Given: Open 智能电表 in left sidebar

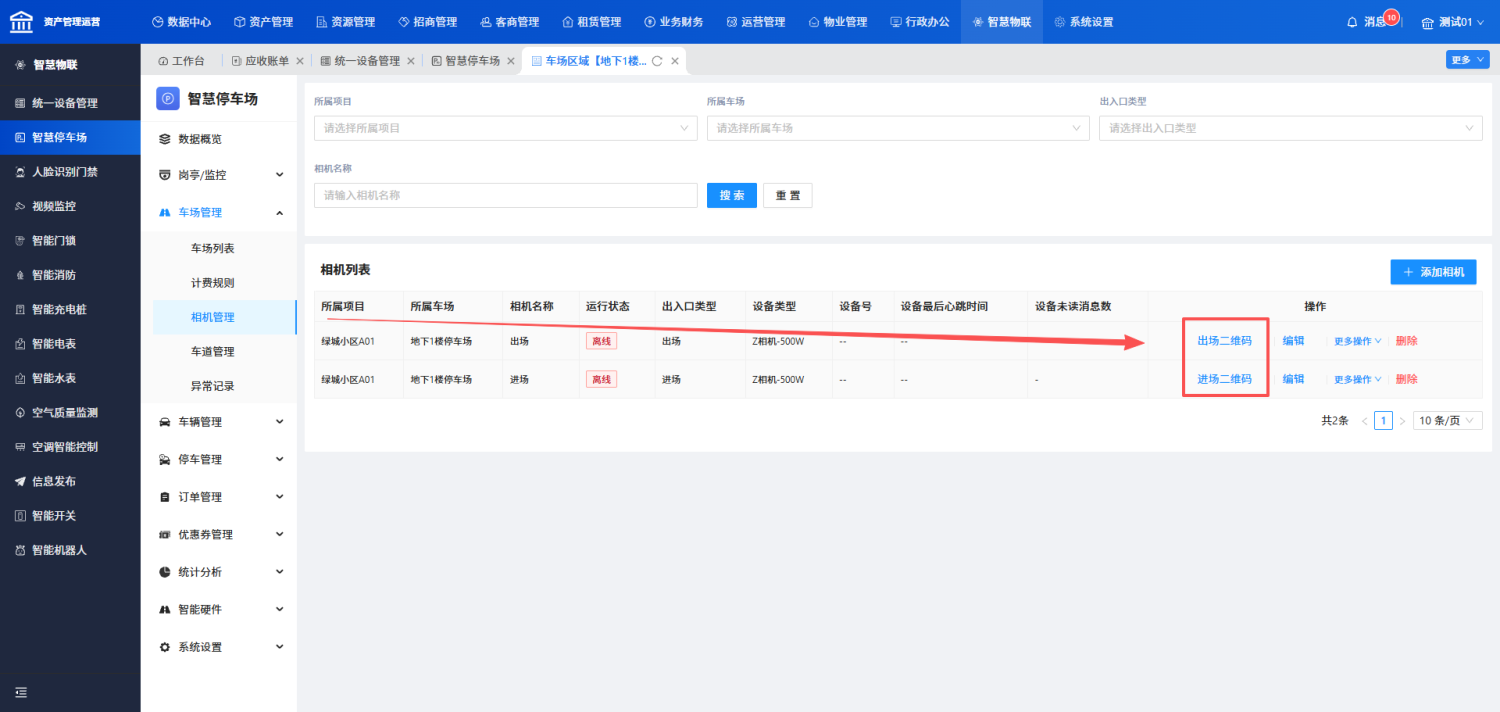Looking at the screenshot, I should pos(70,344).
